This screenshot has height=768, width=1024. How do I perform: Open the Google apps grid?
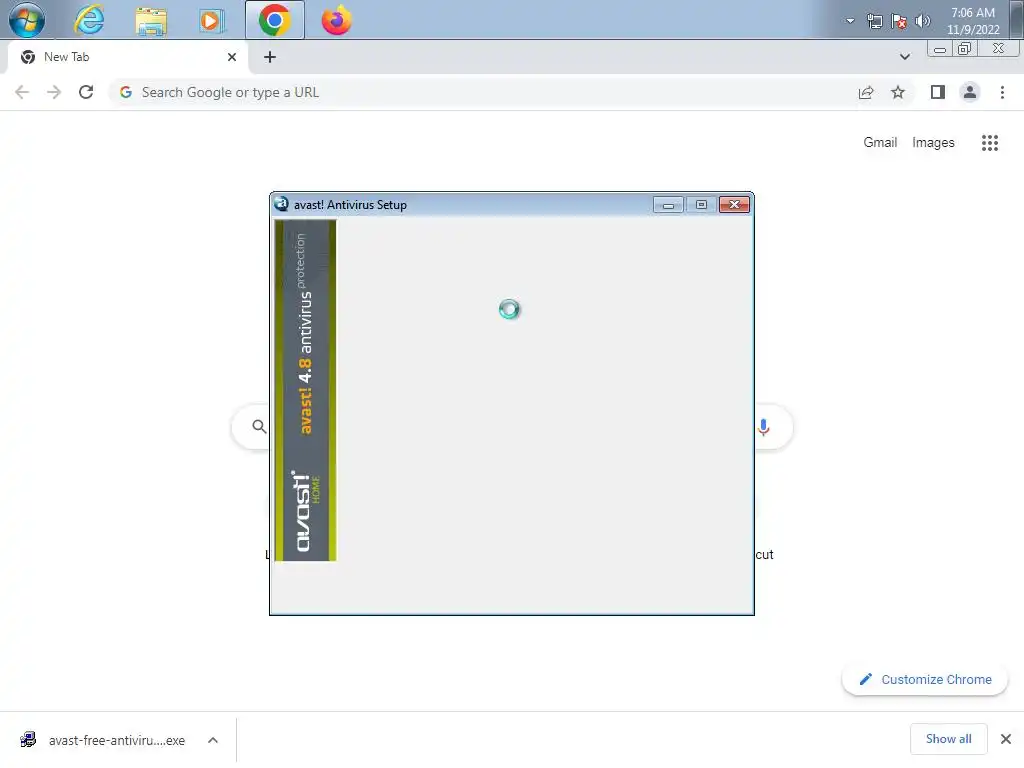(x=989, y=143)
